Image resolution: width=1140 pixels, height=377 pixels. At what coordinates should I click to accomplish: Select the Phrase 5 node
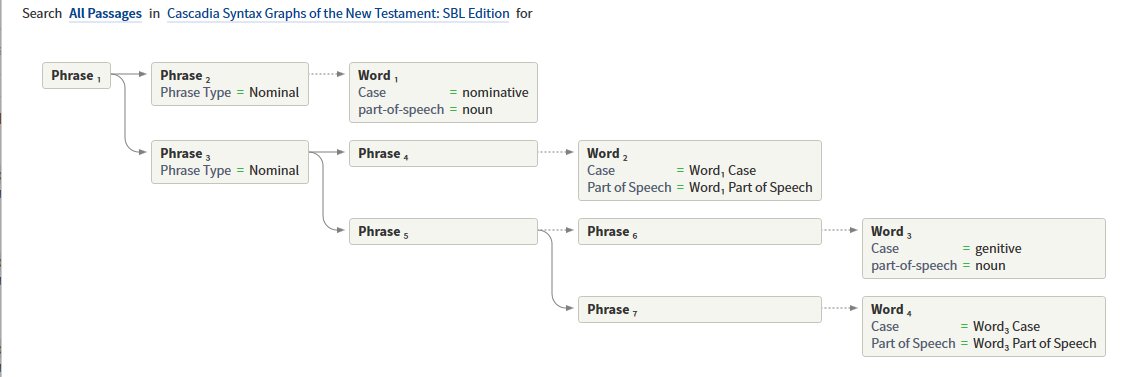443,231
